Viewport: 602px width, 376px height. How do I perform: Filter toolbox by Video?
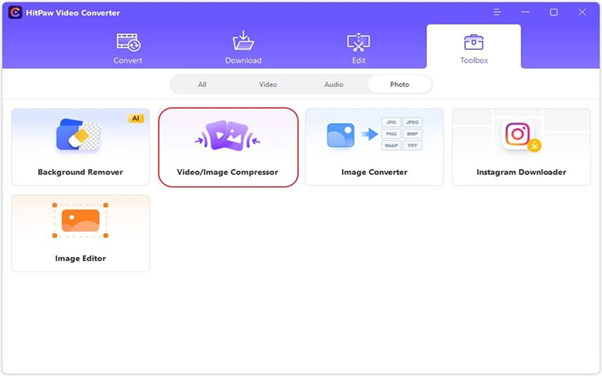click(x=268, y=84)
